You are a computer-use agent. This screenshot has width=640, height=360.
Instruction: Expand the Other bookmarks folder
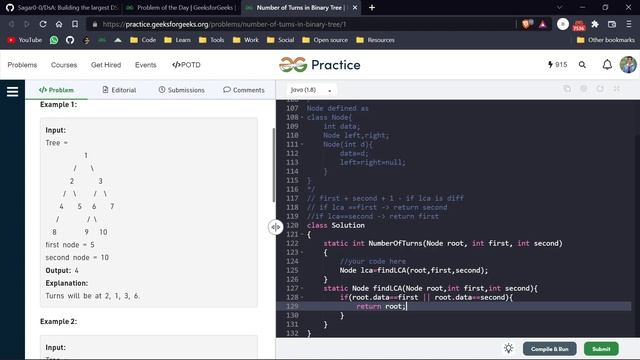pos(606,40)
